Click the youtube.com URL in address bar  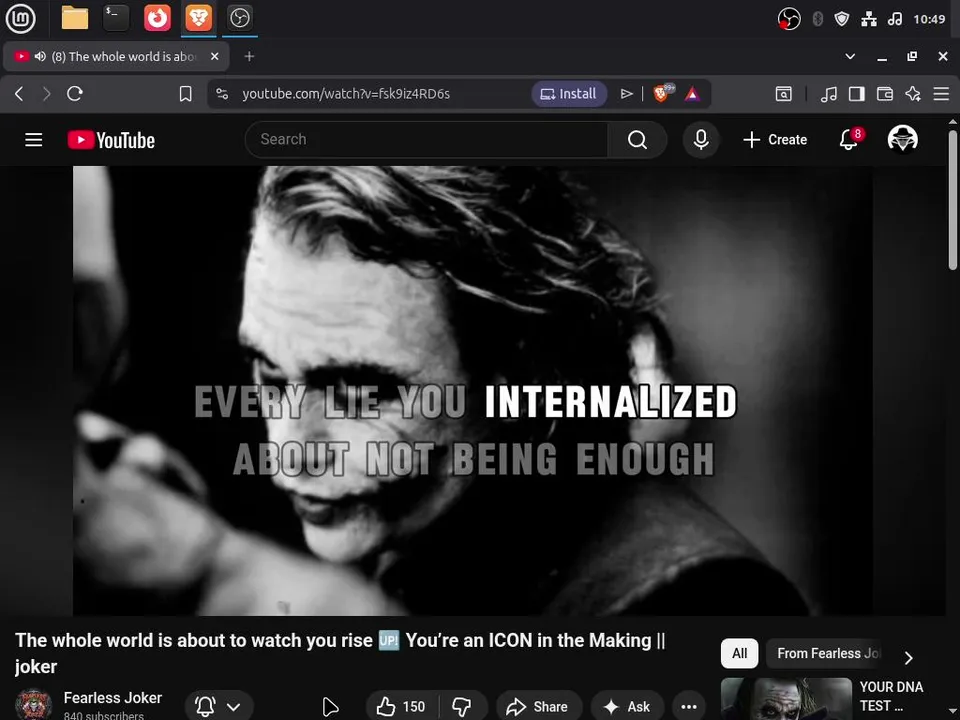tap(346, 94)
